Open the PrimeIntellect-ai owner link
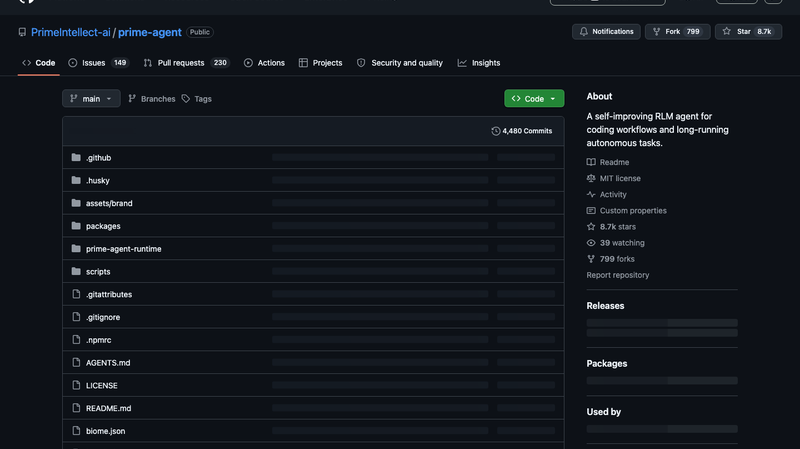 pyautogui.click(x=70, y=32)
